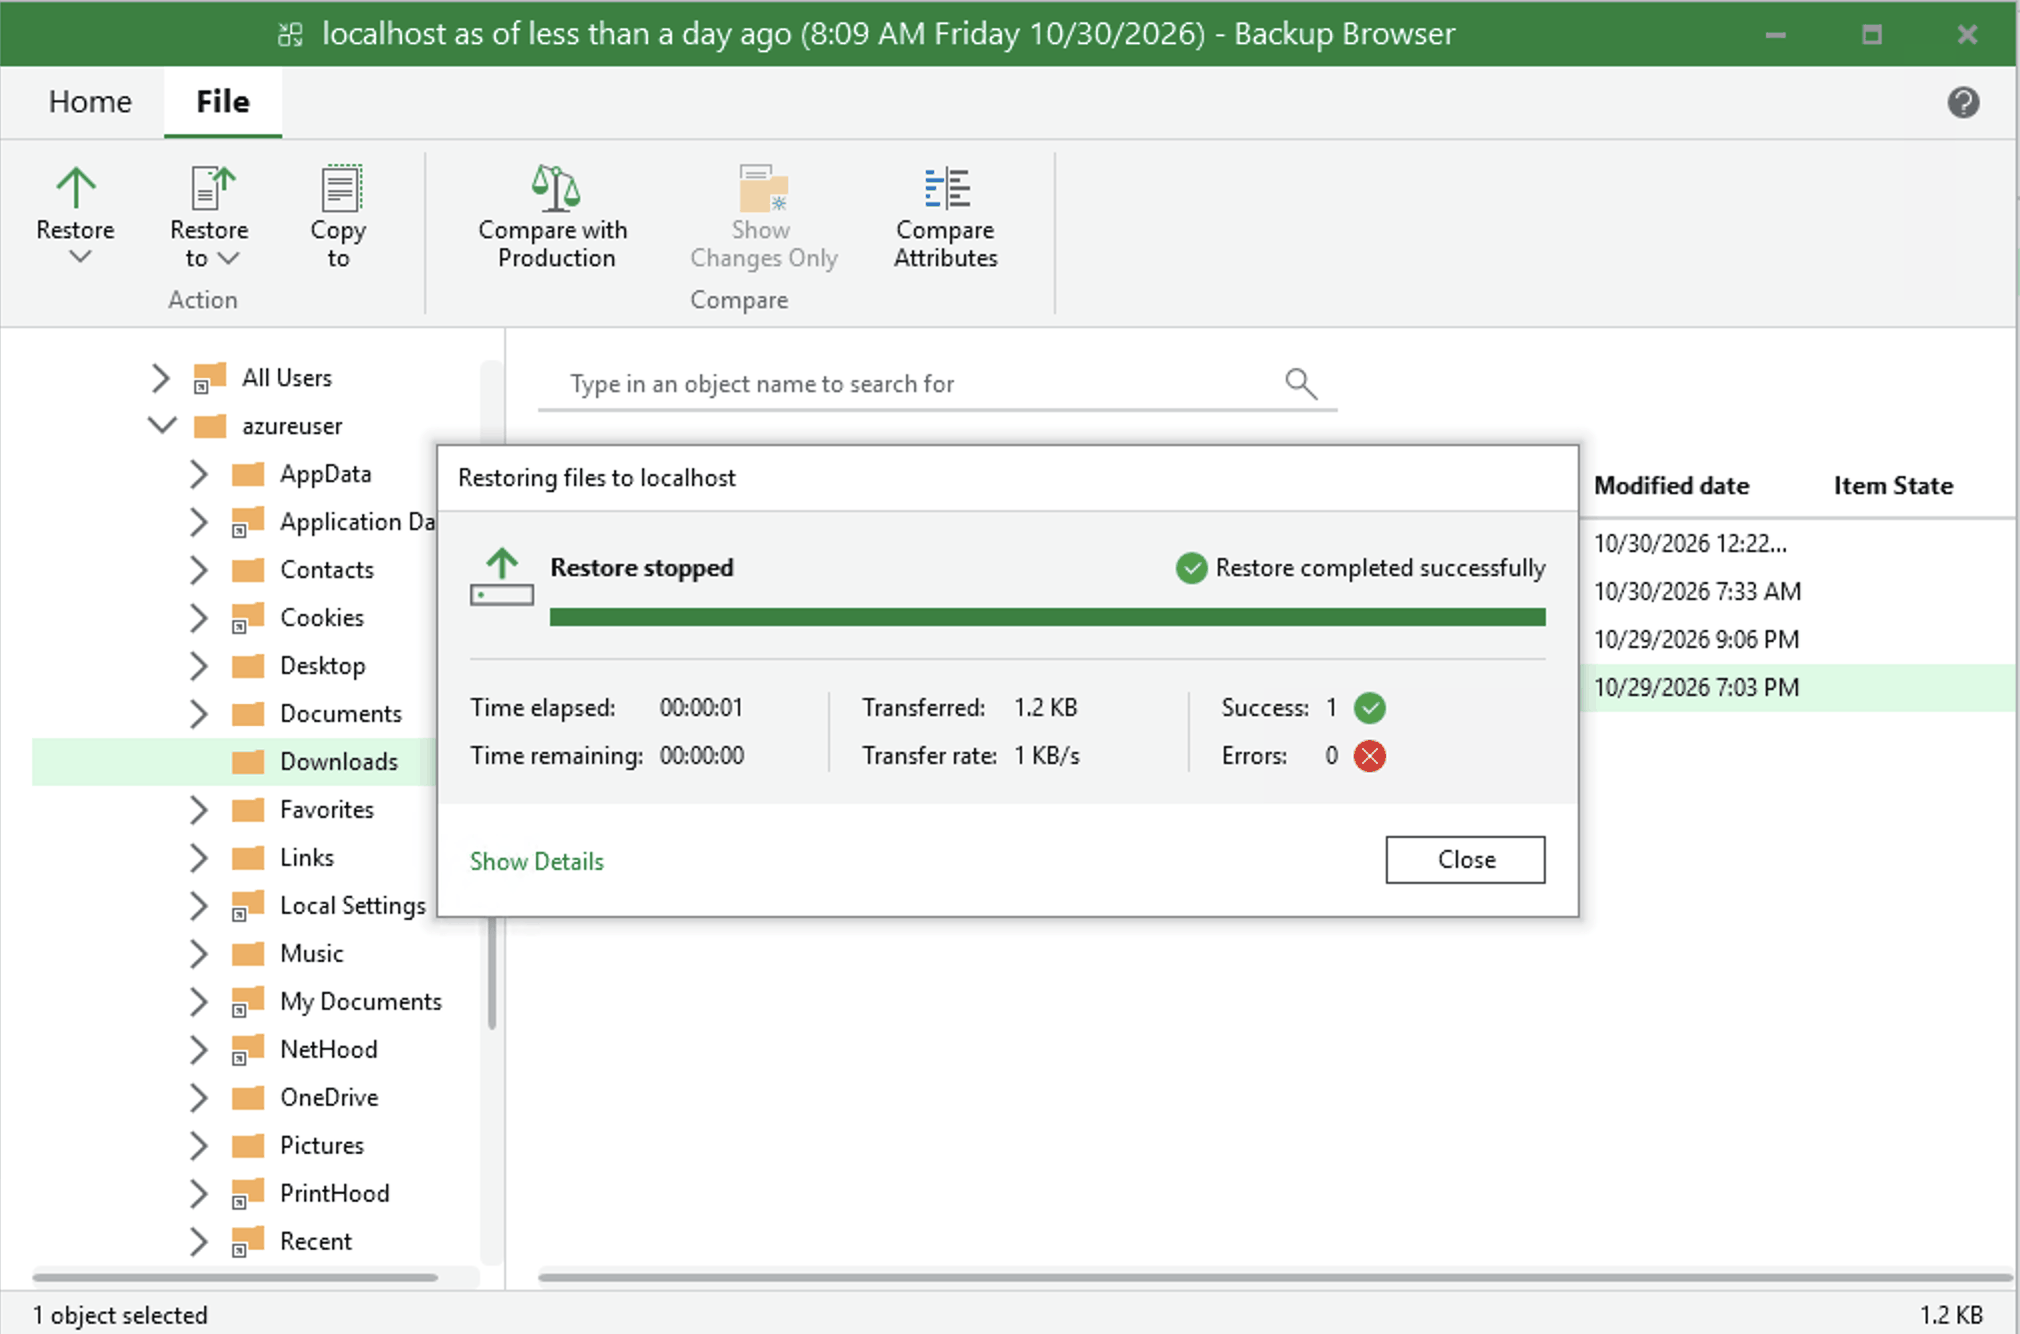Click the green Success check icon
Screen dimensions: 2020x1334
pyautogui.click(x=1369, y=708)
